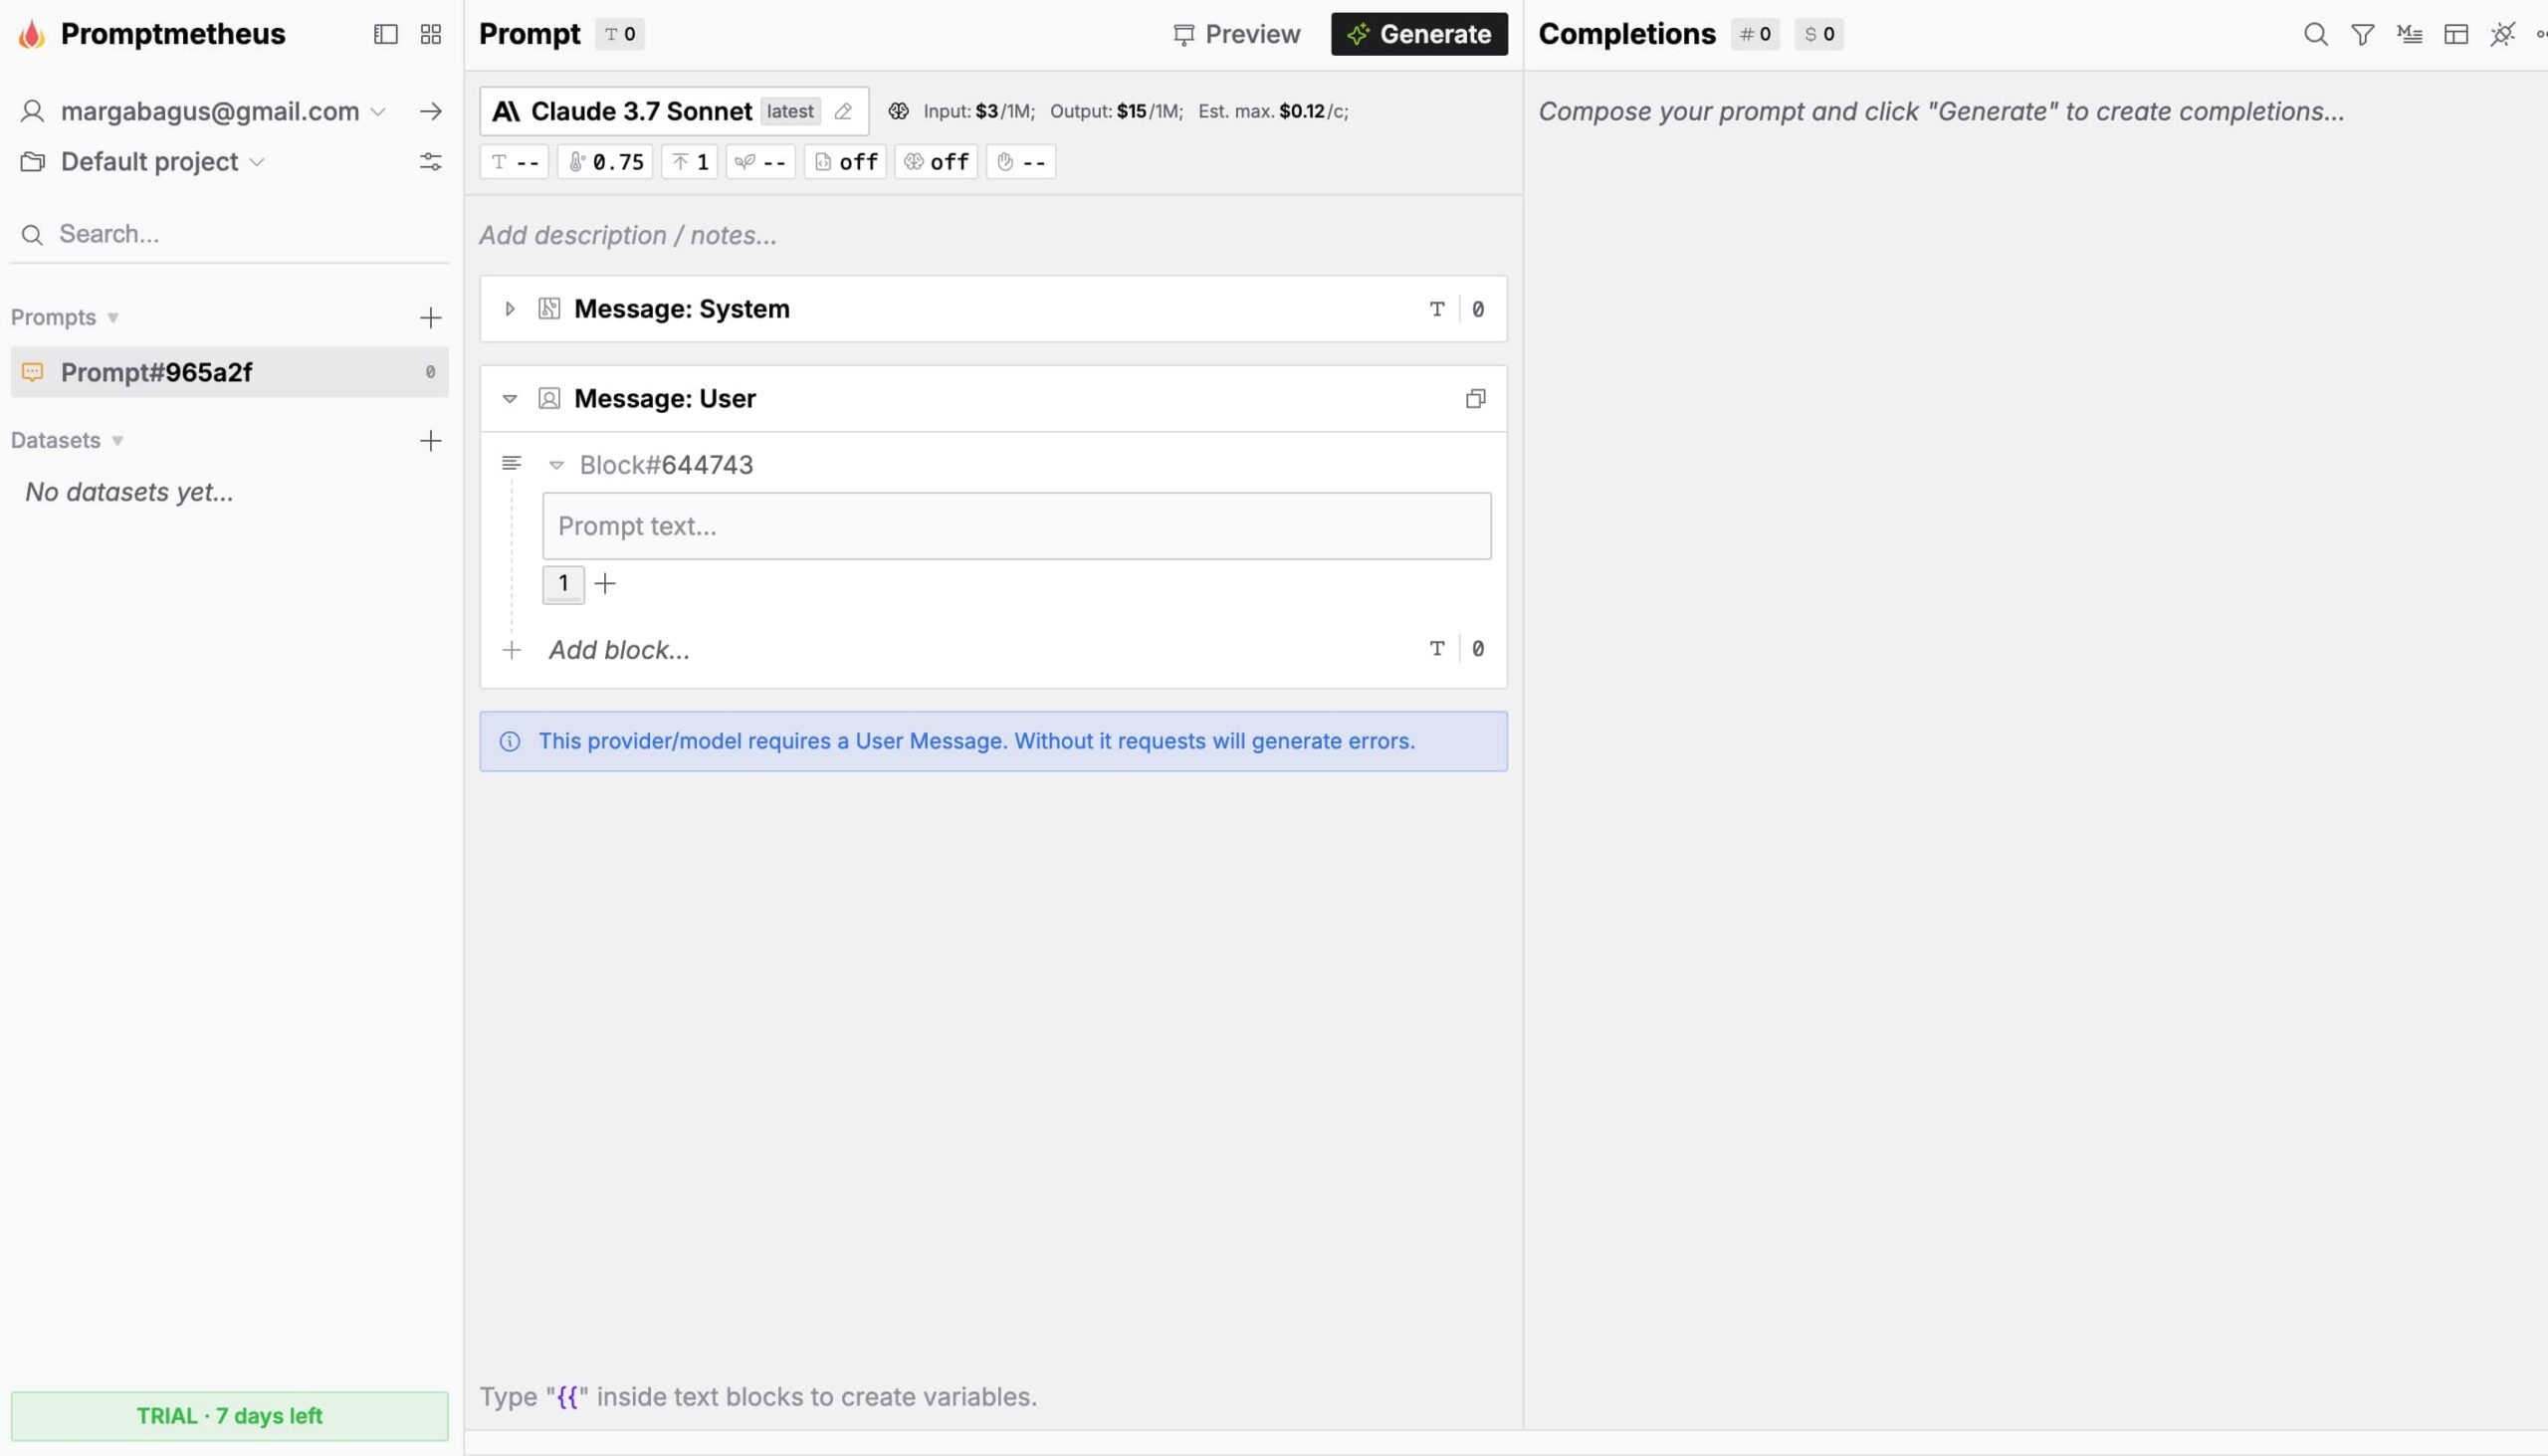Select variant tab 1 under the block

563,583
